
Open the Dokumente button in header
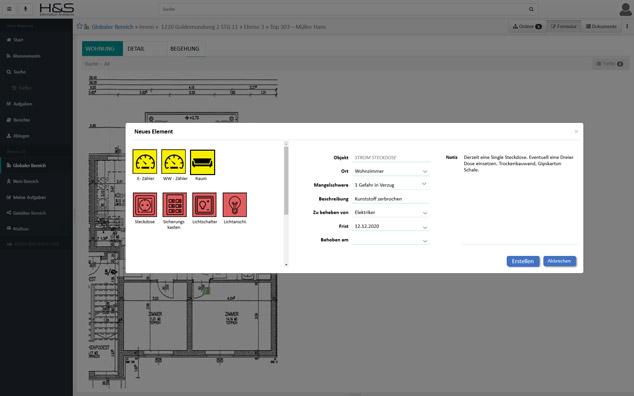coord(601,26)
